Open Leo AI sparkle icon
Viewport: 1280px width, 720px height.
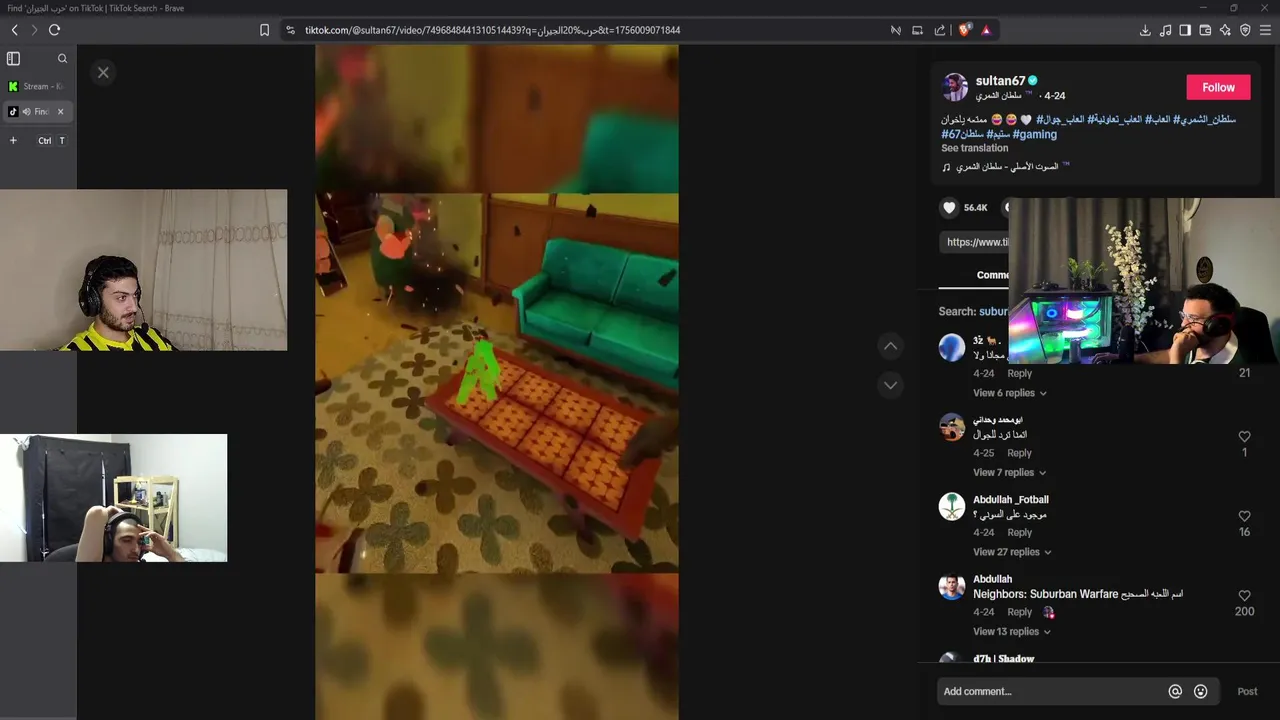coord(1225,30)
